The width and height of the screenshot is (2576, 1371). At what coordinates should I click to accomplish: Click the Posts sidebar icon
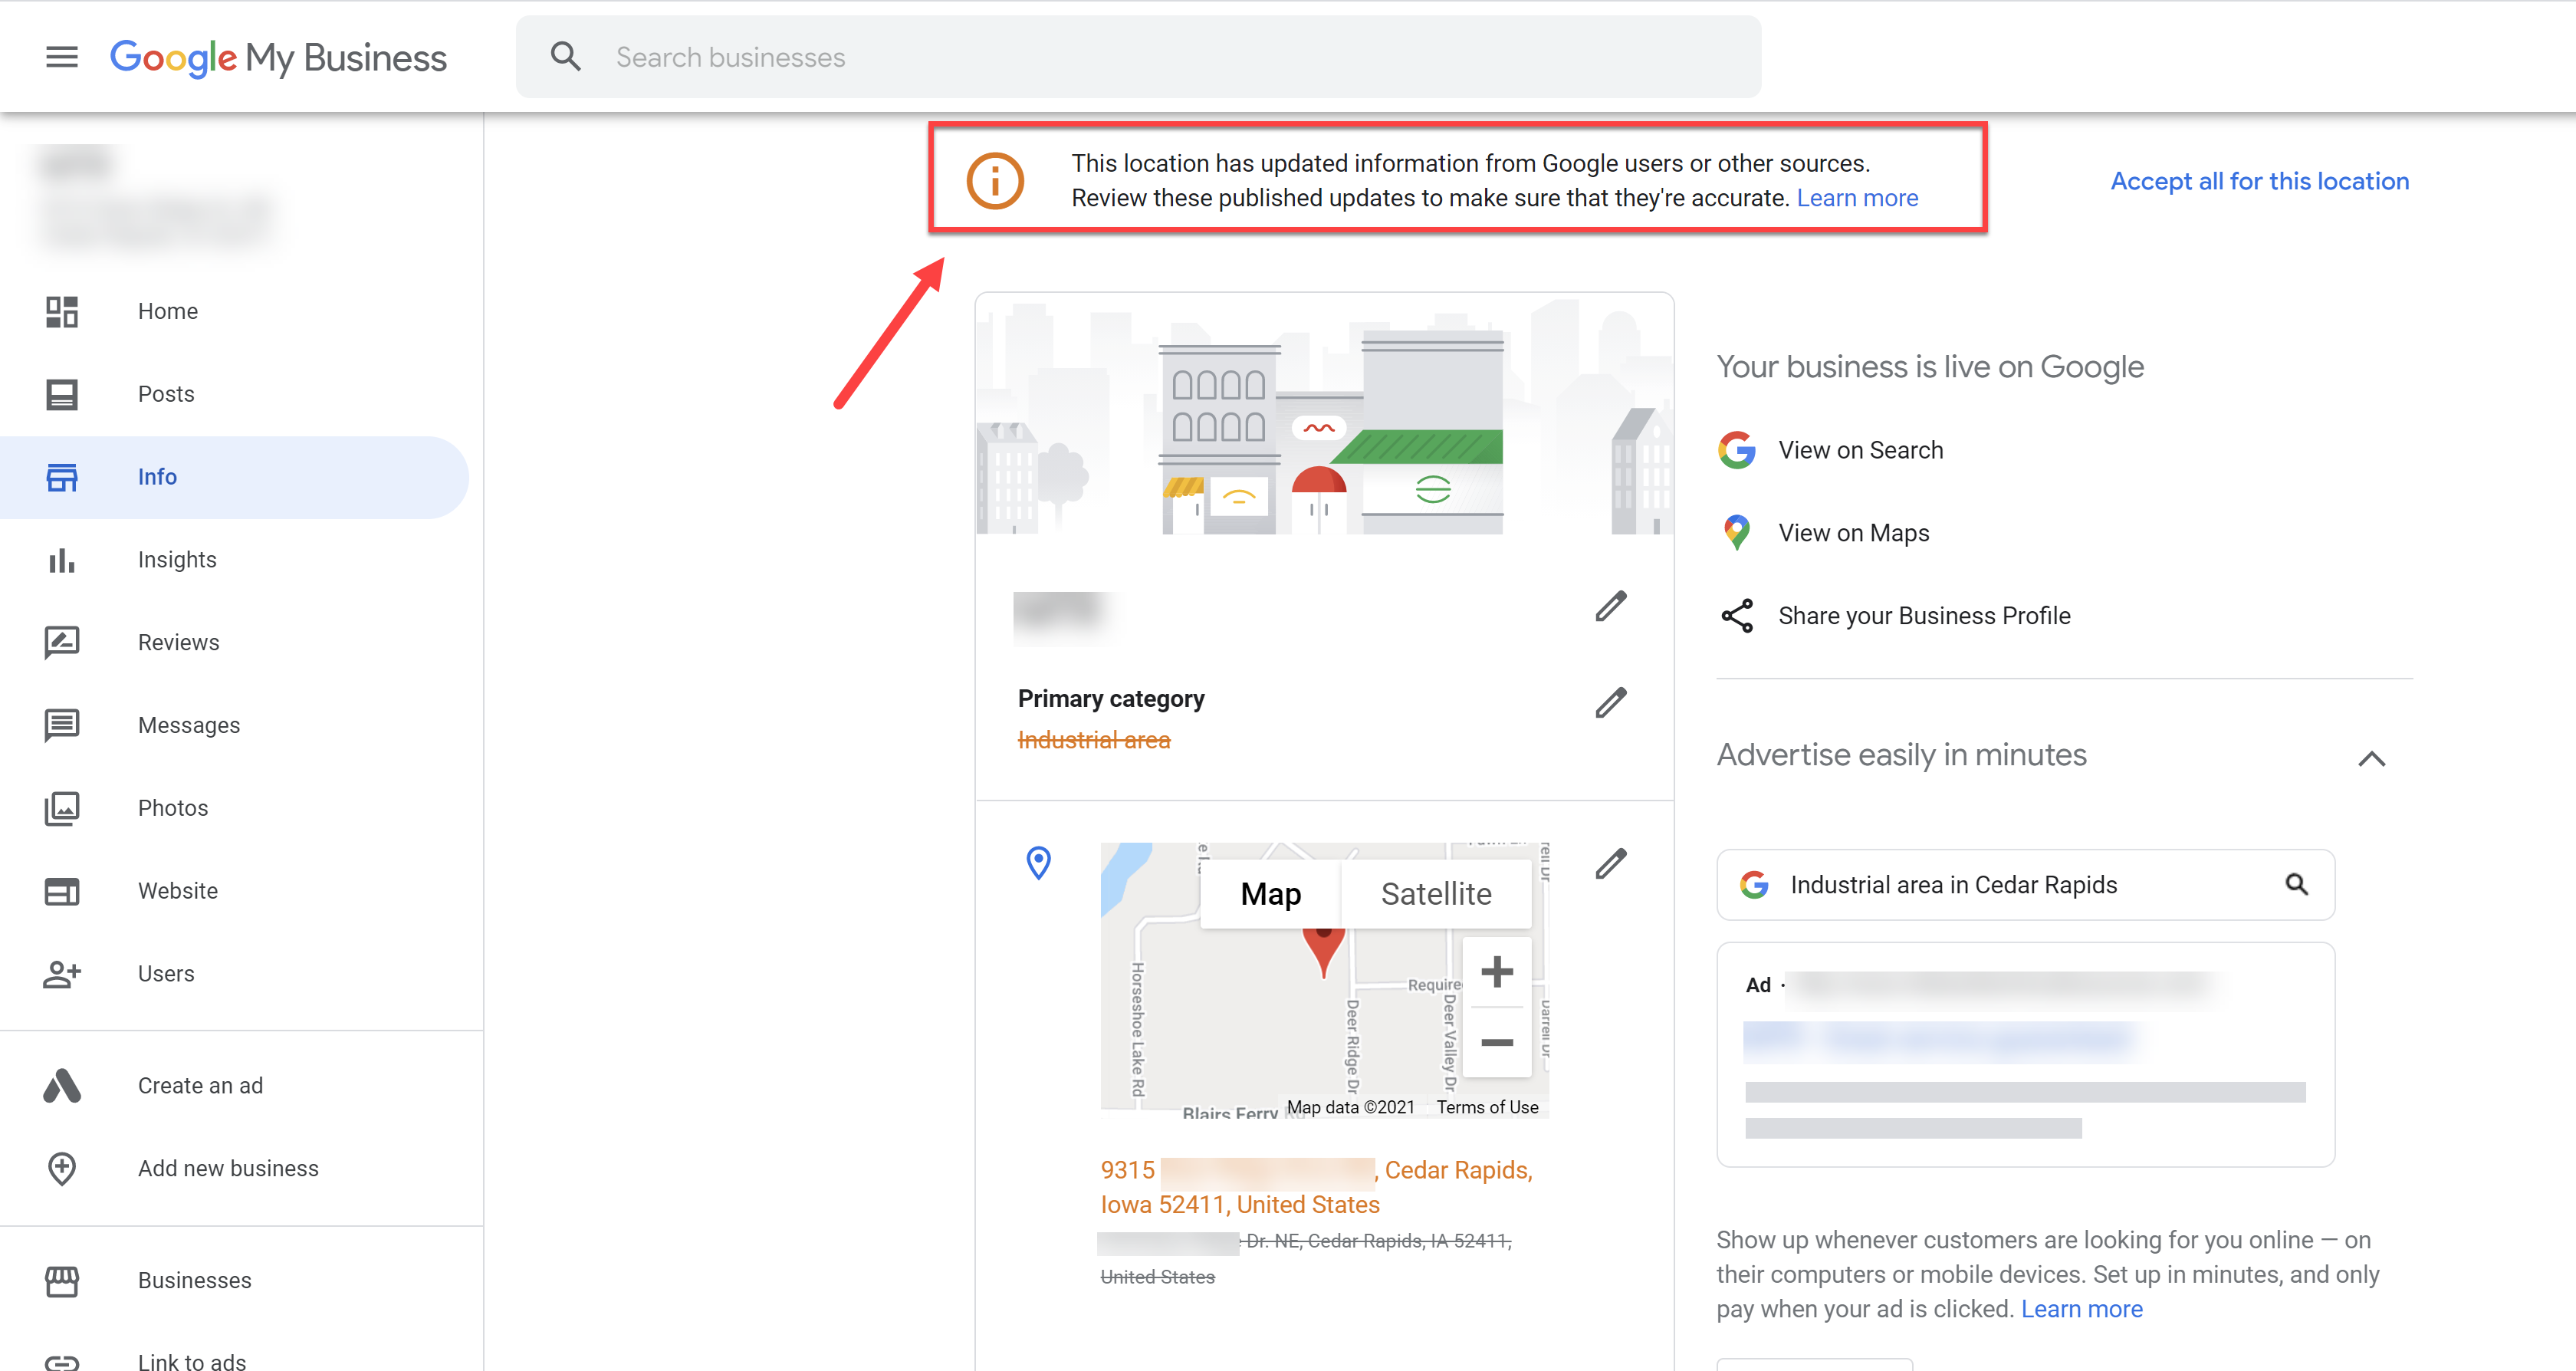point(61,393)
